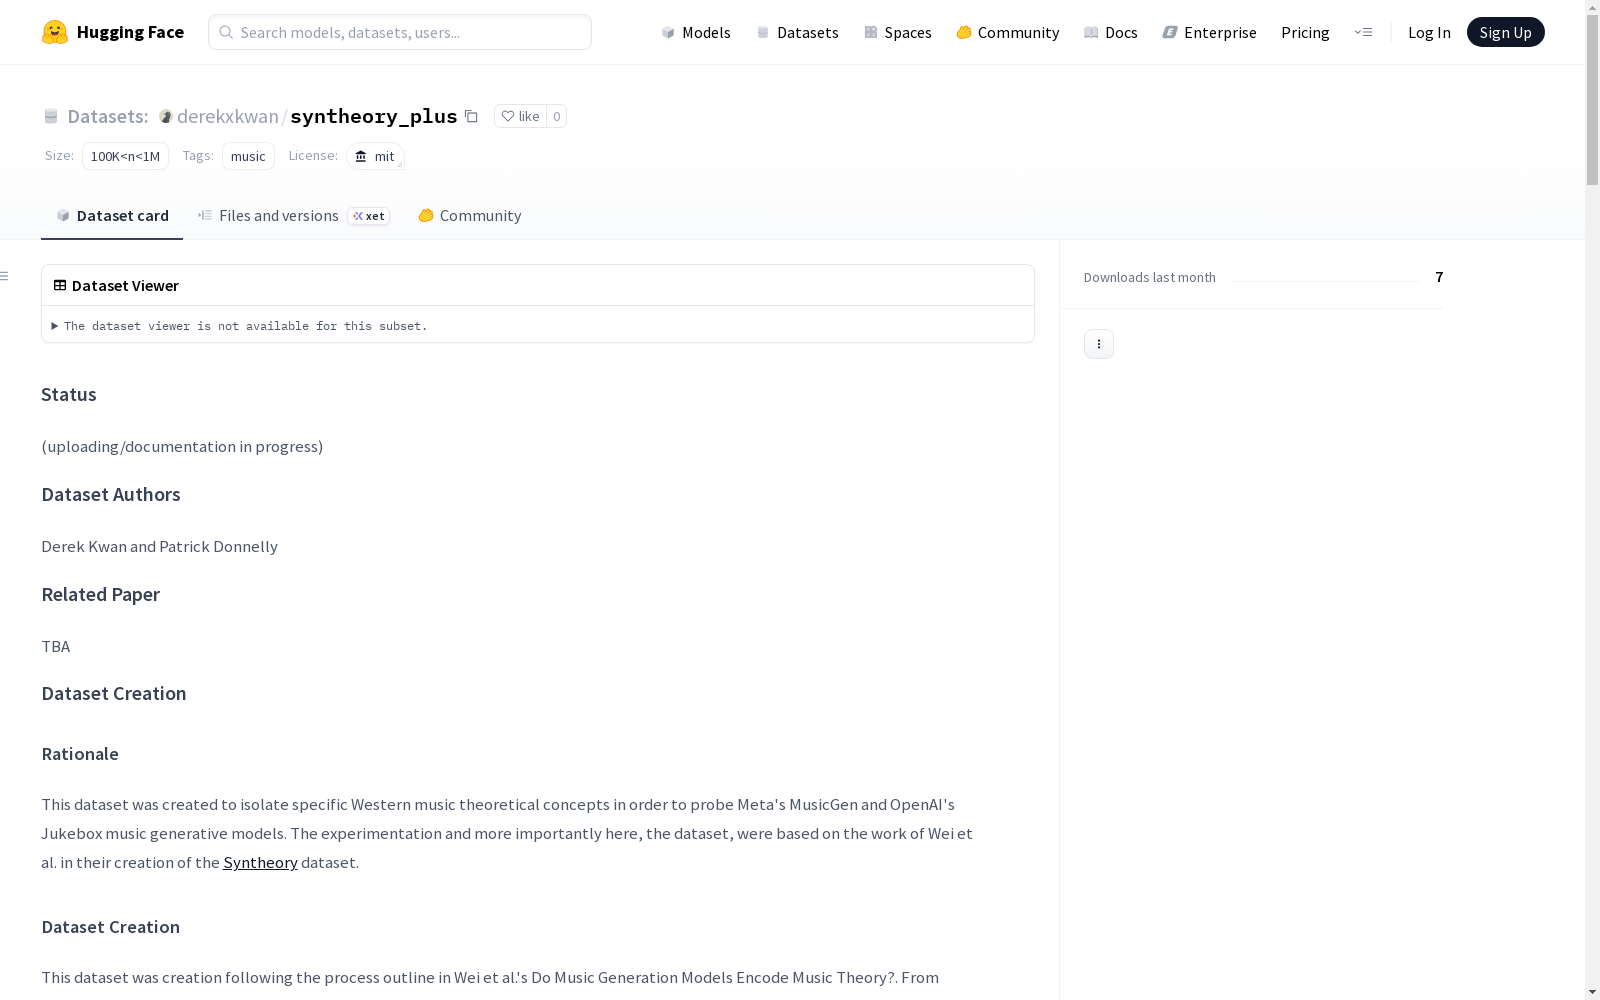This screenshot has height=1000, width=1600.
Task: Click the Datasets breadcrumb label
Action: (x=107, y=116)
